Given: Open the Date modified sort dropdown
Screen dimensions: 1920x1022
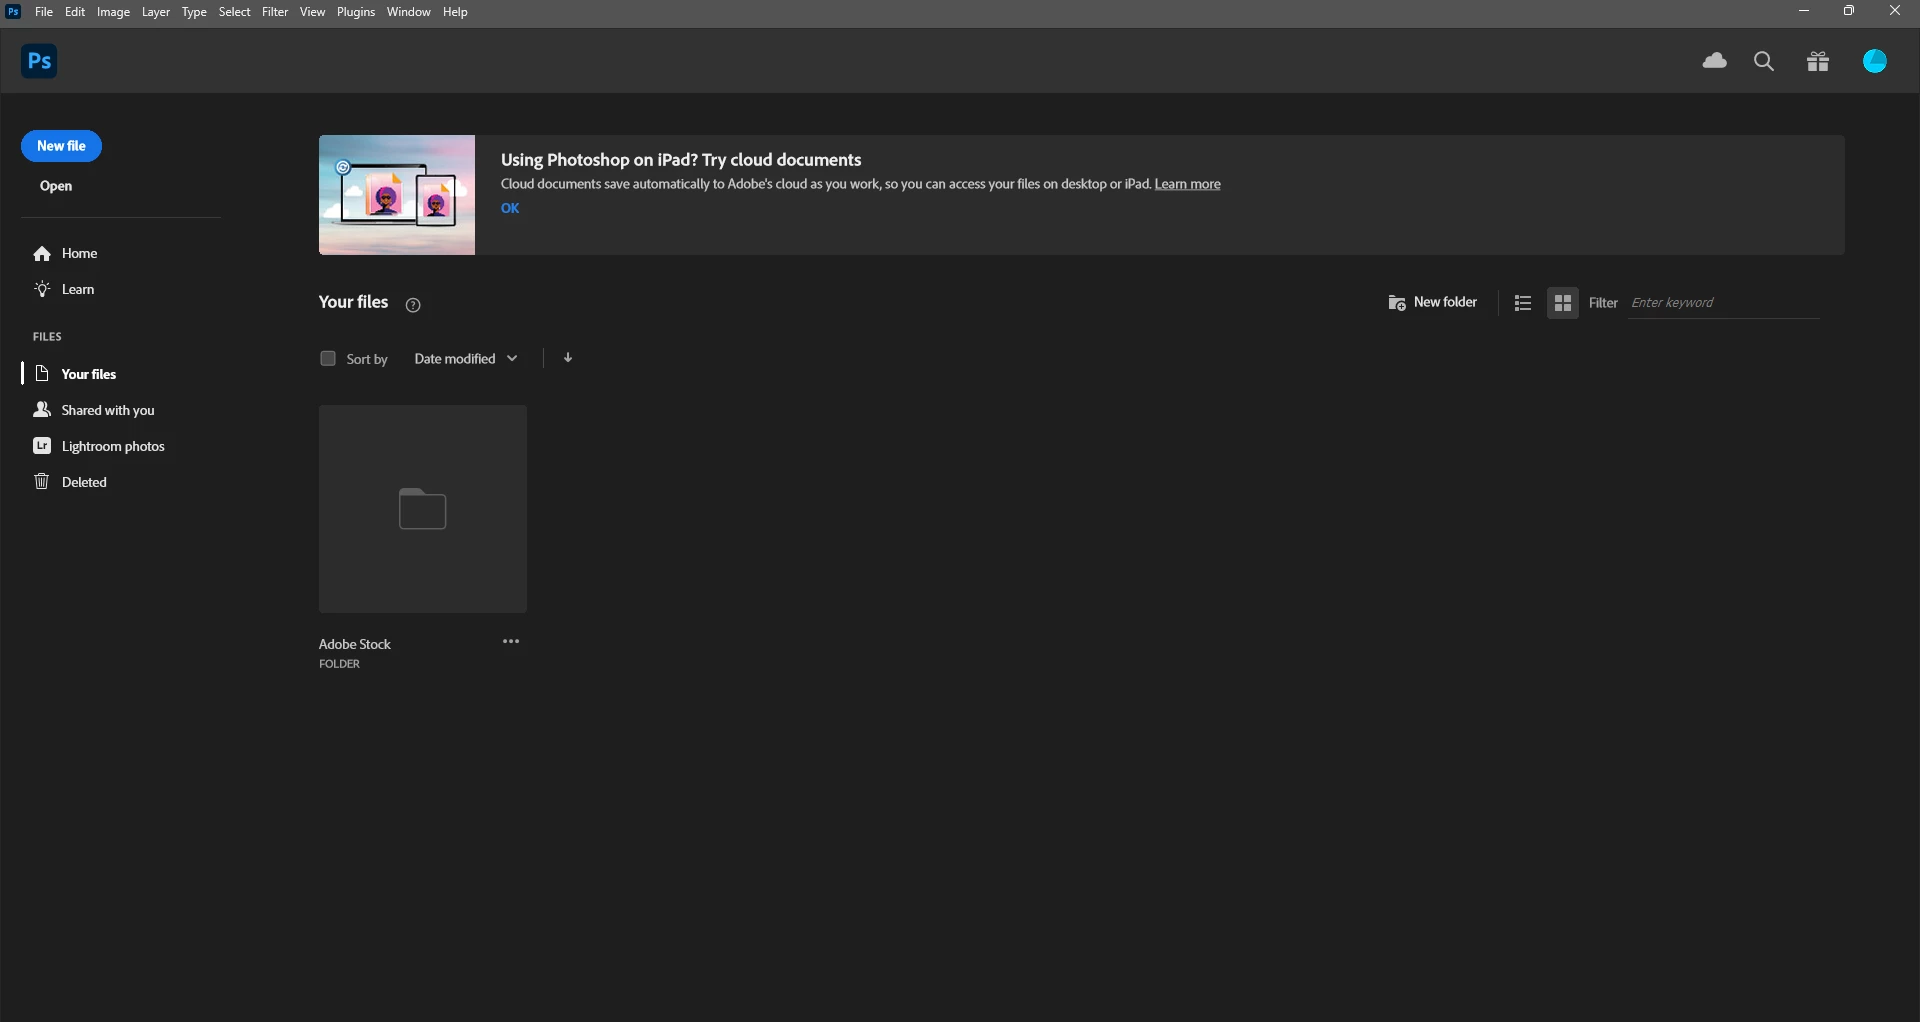Looking at the screenshot, I should (466, 359).
